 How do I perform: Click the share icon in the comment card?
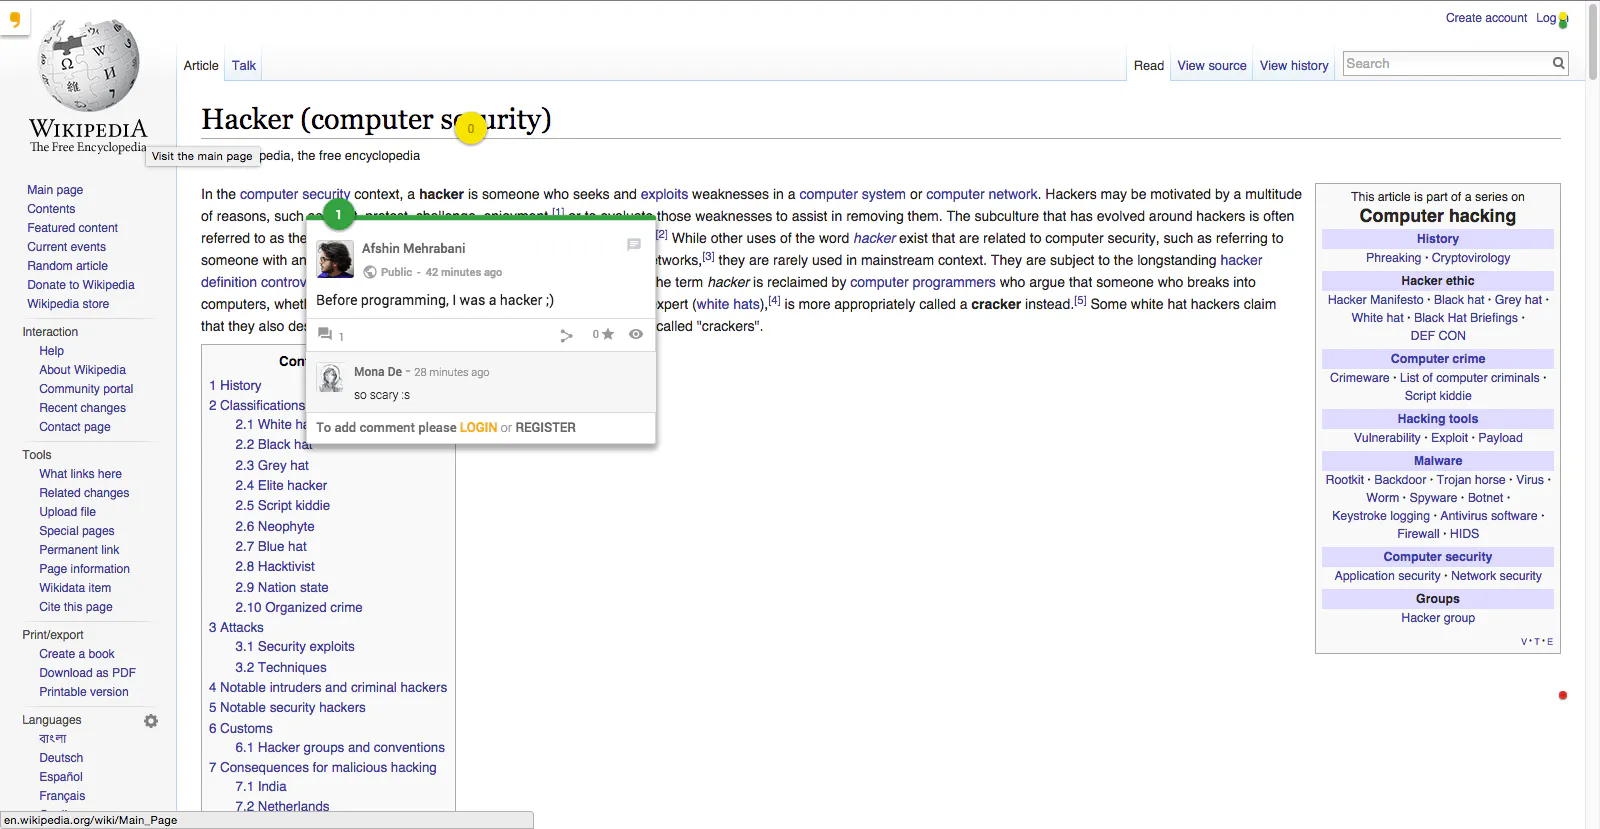(566, 336)
